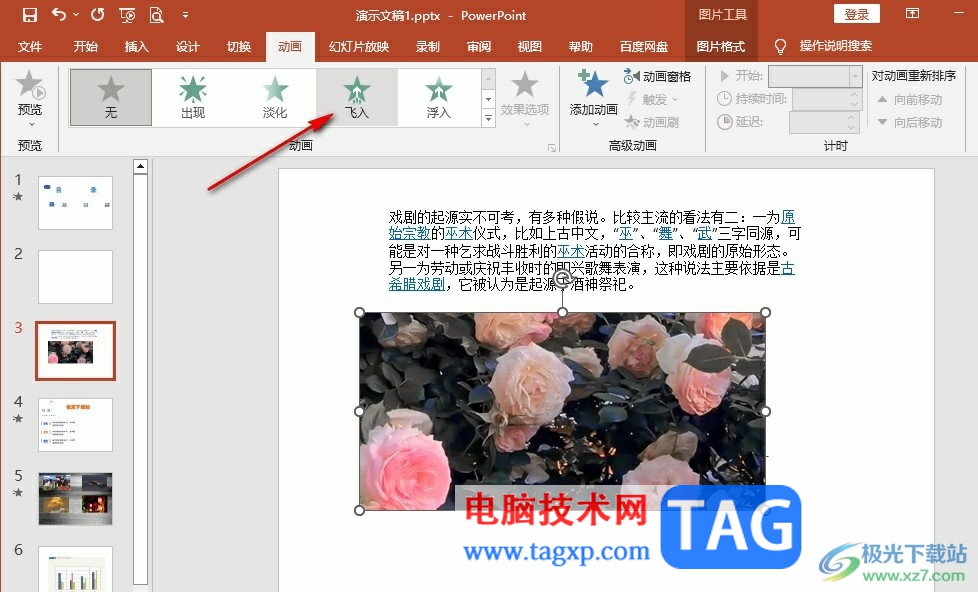The image size is (978, 592).
Task: Click slide panel scrollbar up arrow
Action: (x=140, y=167)
